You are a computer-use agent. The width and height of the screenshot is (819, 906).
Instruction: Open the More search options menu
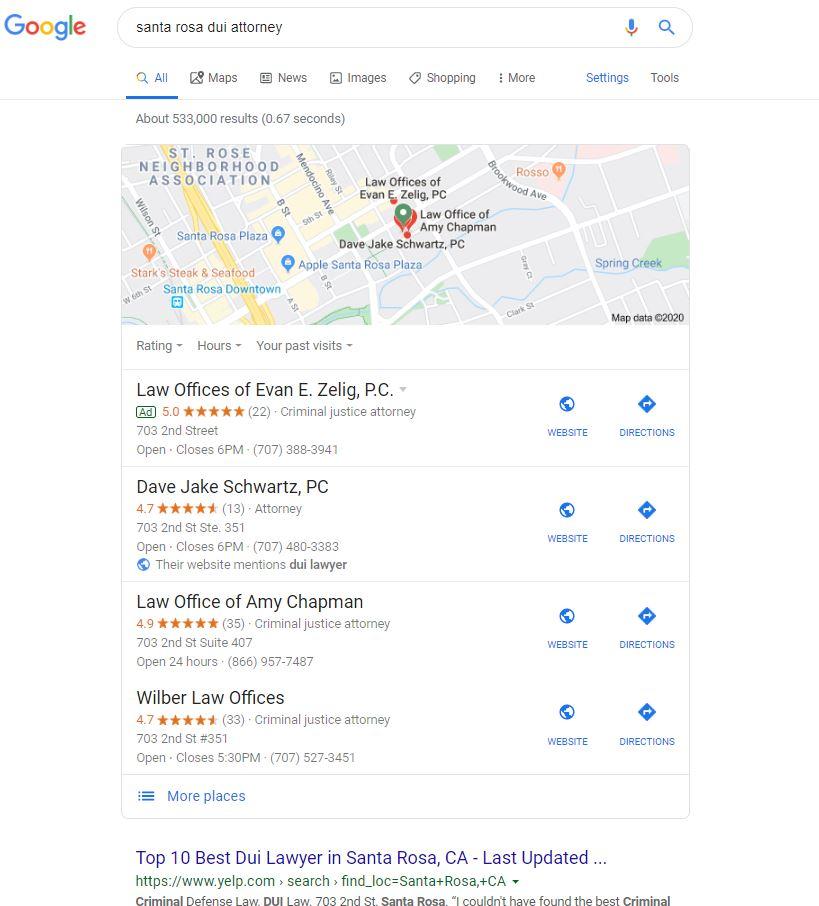[x=516, y=77]
